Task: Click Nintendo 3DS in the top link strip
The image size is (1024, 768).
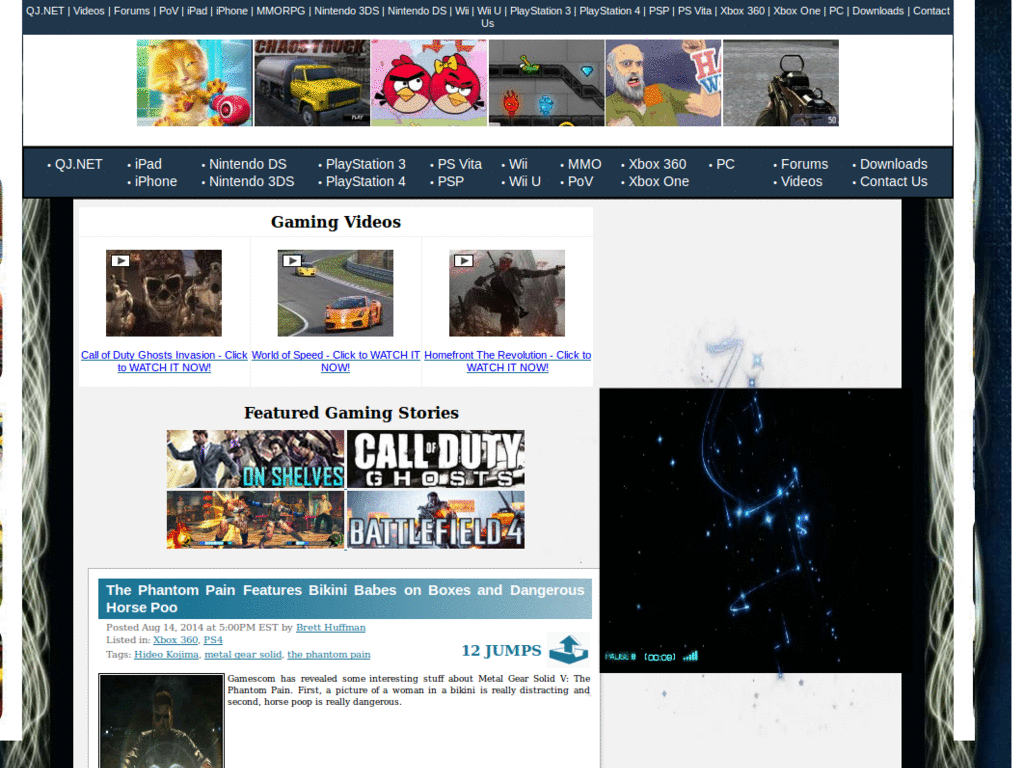Action: click(x=346, y=11)
